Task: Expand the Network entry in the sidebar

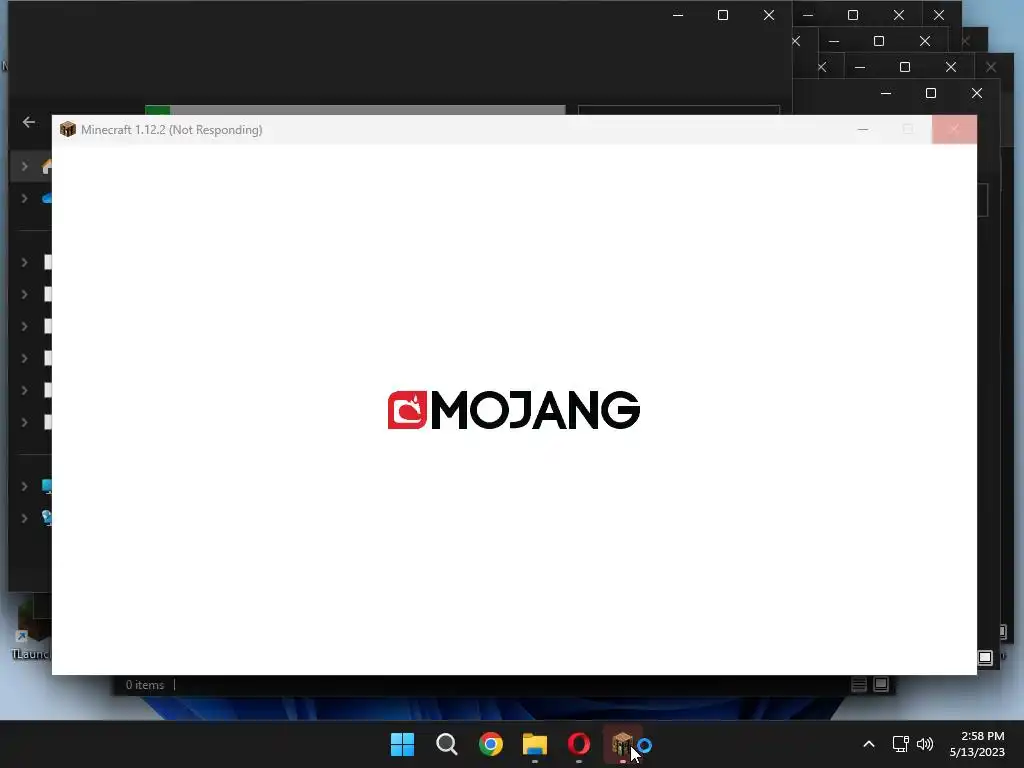Action: (24, 518)
